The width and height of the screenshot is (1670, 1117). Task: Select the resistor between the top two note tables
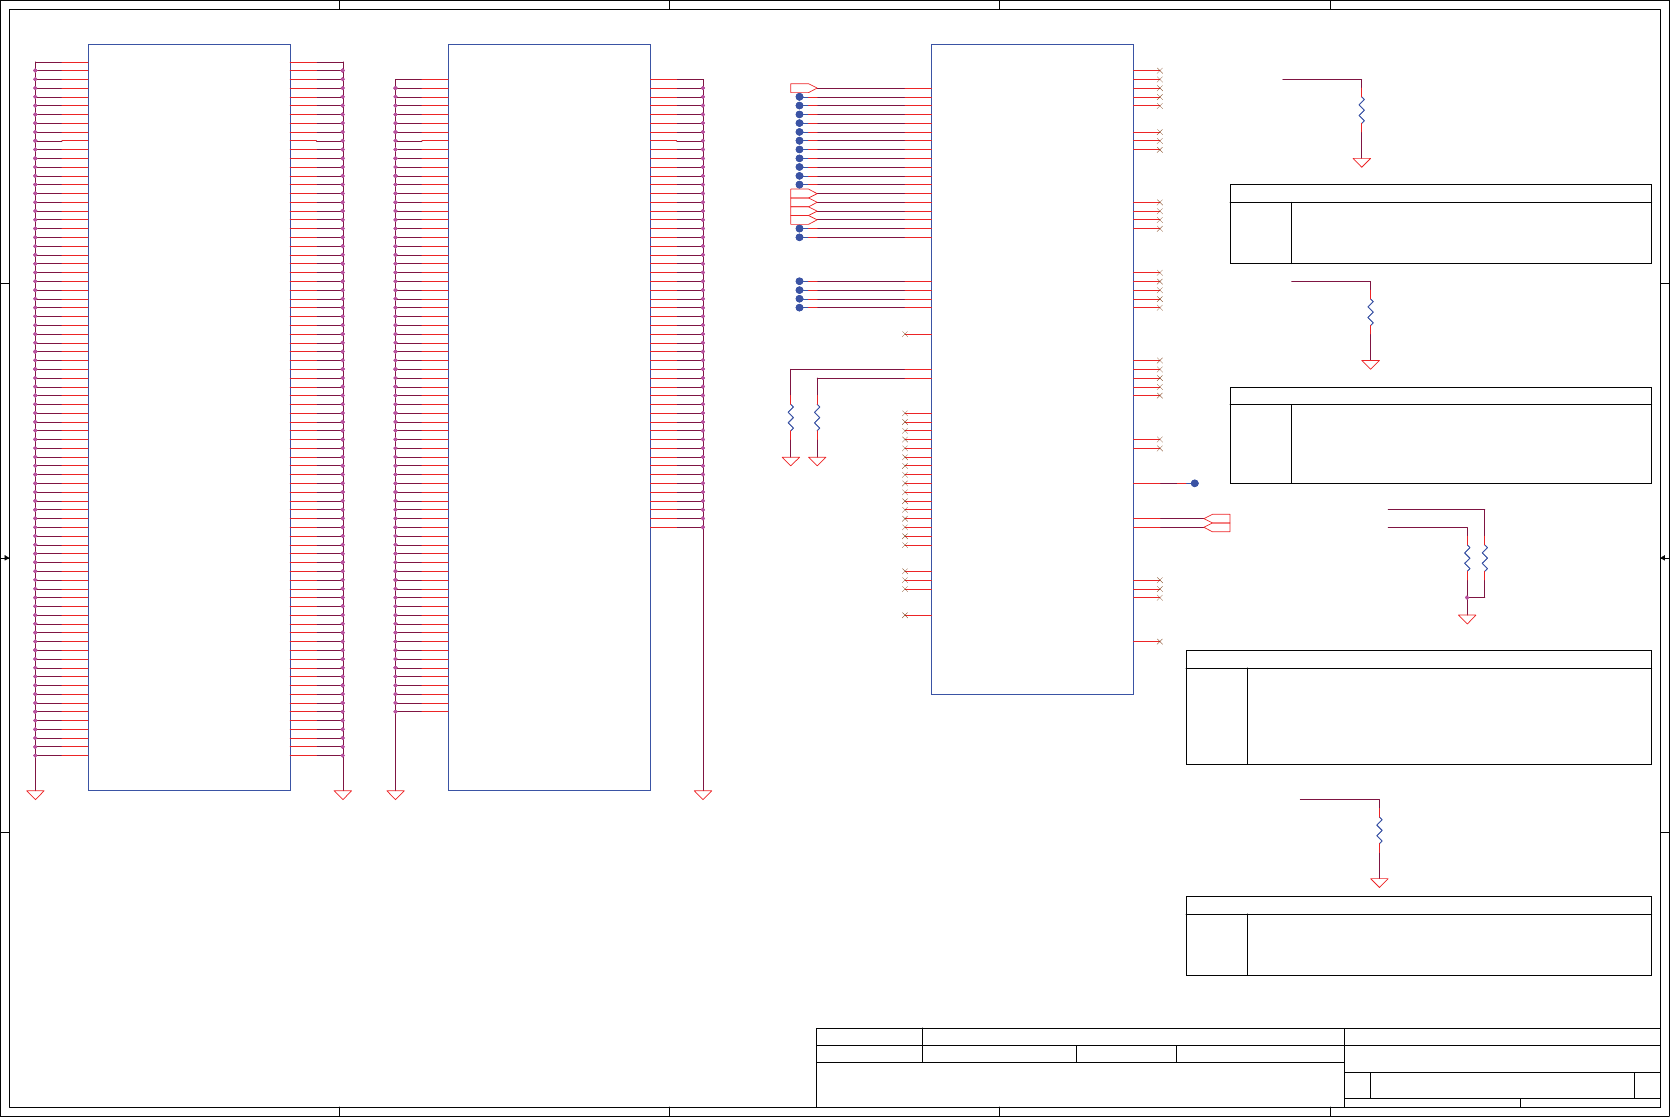[1370, 312]
